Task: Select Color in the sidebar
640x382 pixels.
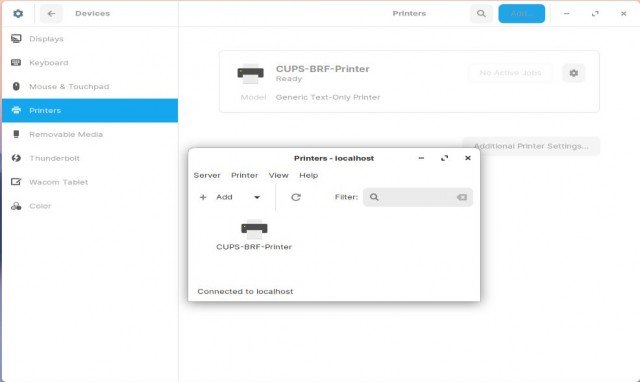Action: pyautogui.click(x=90, y=206)
